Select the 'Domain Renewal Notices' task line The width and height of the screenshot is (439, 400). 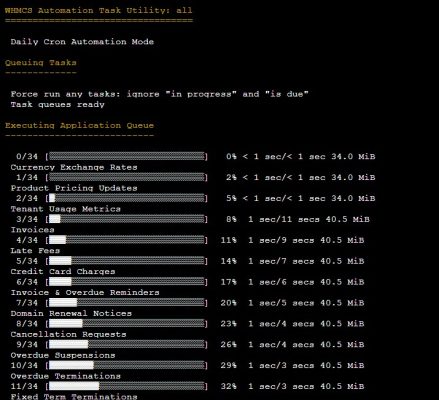71,313
